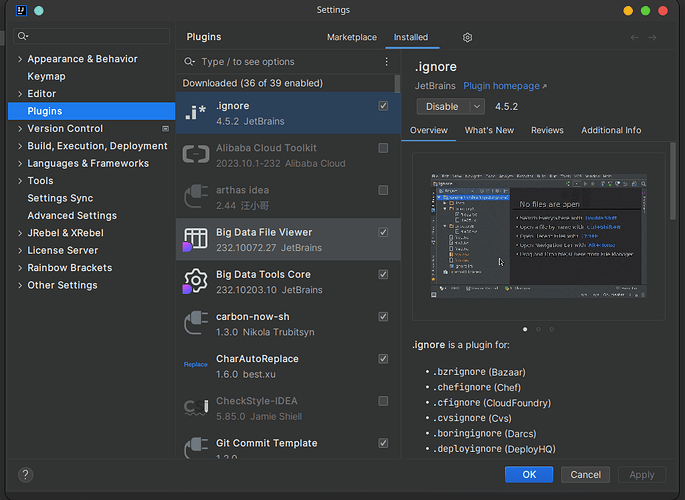This screenshot has width=685, height=500.
Task: Click the Version Control project-level marker icon
Action: pyautogui.click(x=166, y=128)
